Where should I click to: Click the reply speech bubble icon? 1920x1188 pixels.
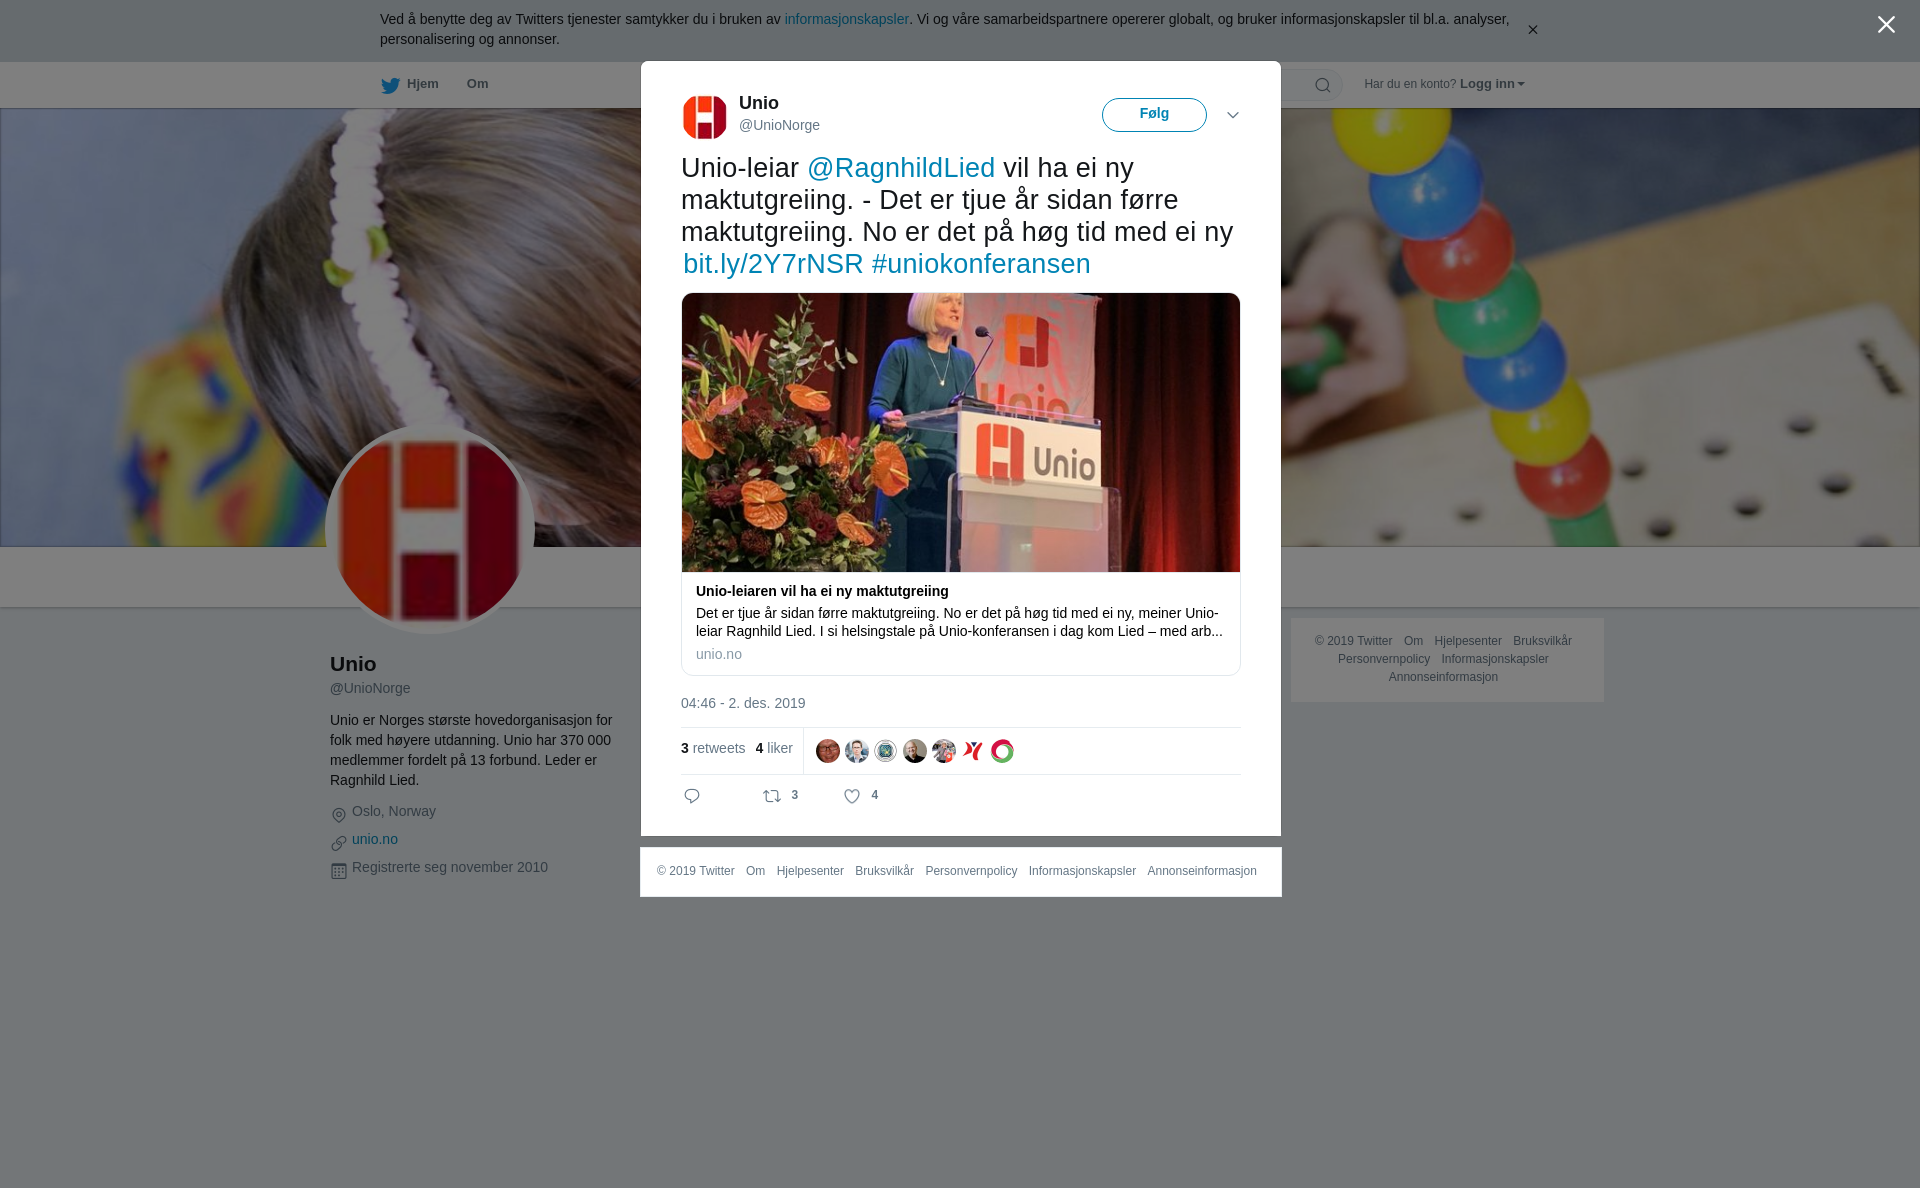(692, 796)
